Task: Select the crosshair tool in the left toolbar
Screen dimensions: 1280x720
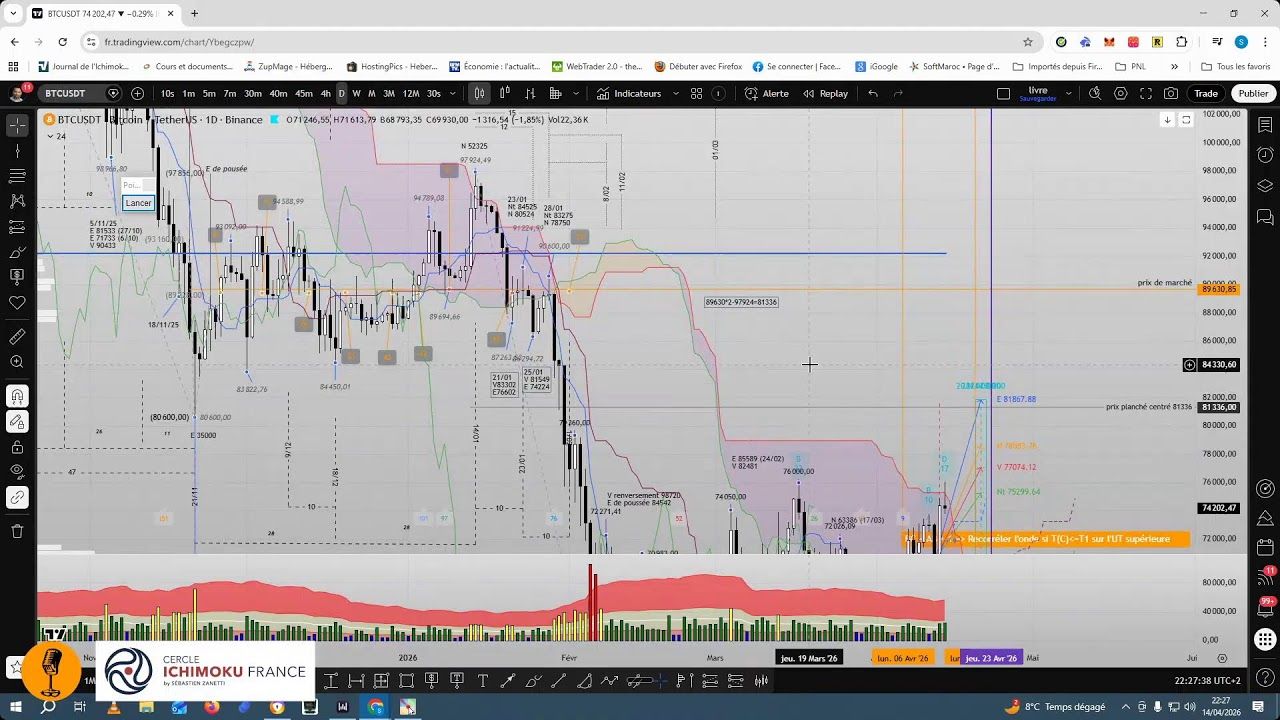Action: tap(16, 126)
